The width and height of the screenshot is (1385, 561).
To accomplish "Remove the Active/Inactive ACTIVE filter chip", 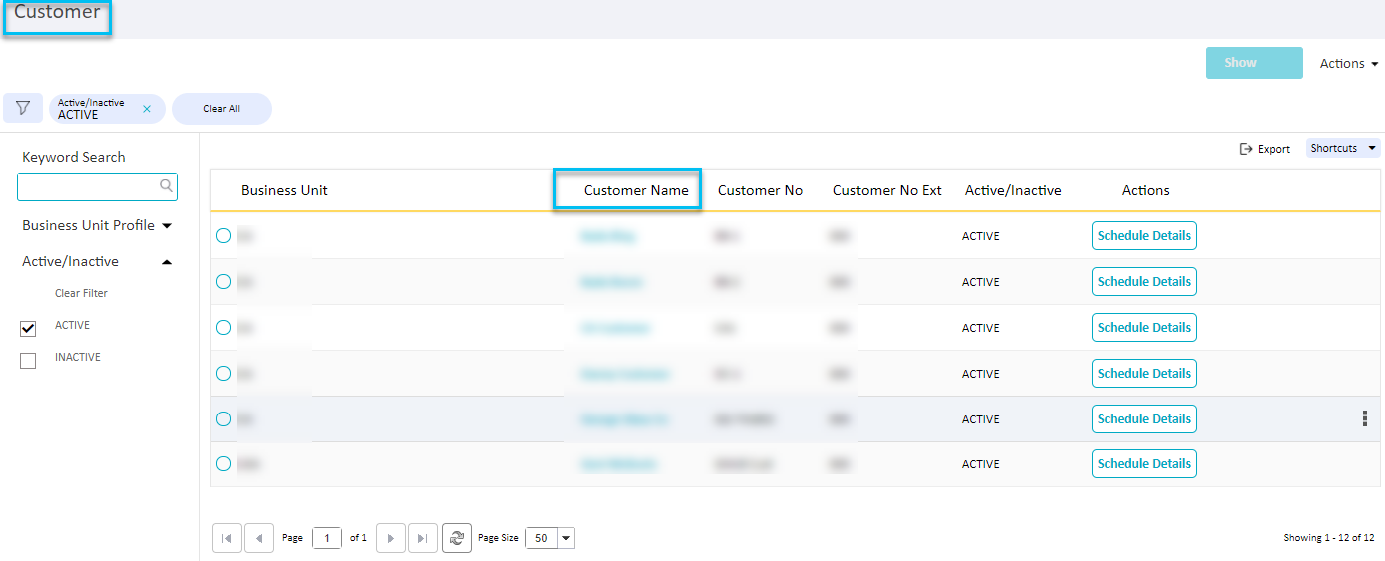I will (147, 109).
